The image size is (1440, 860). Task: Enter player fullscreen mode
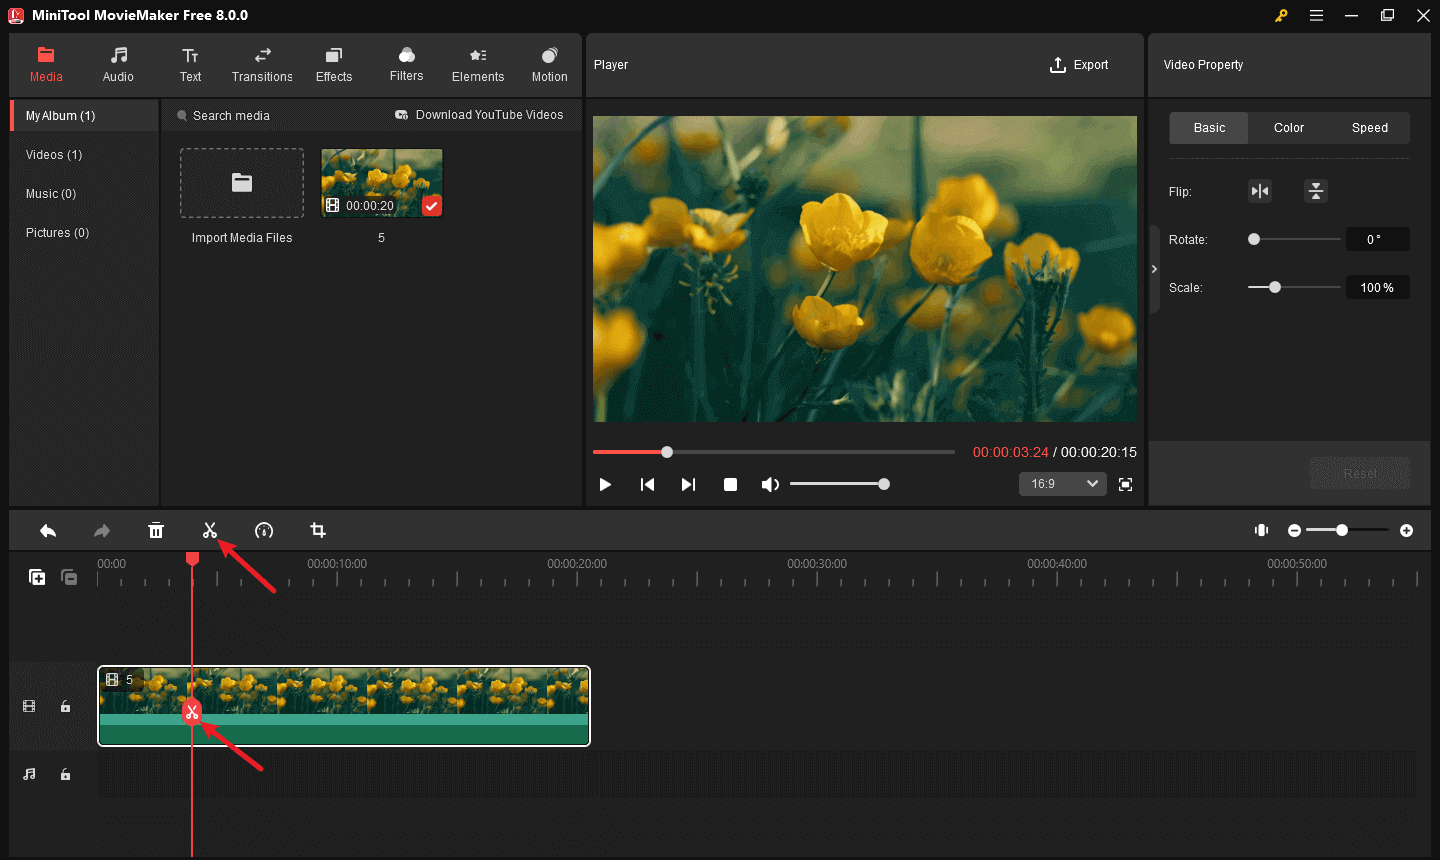(1125, 485)
